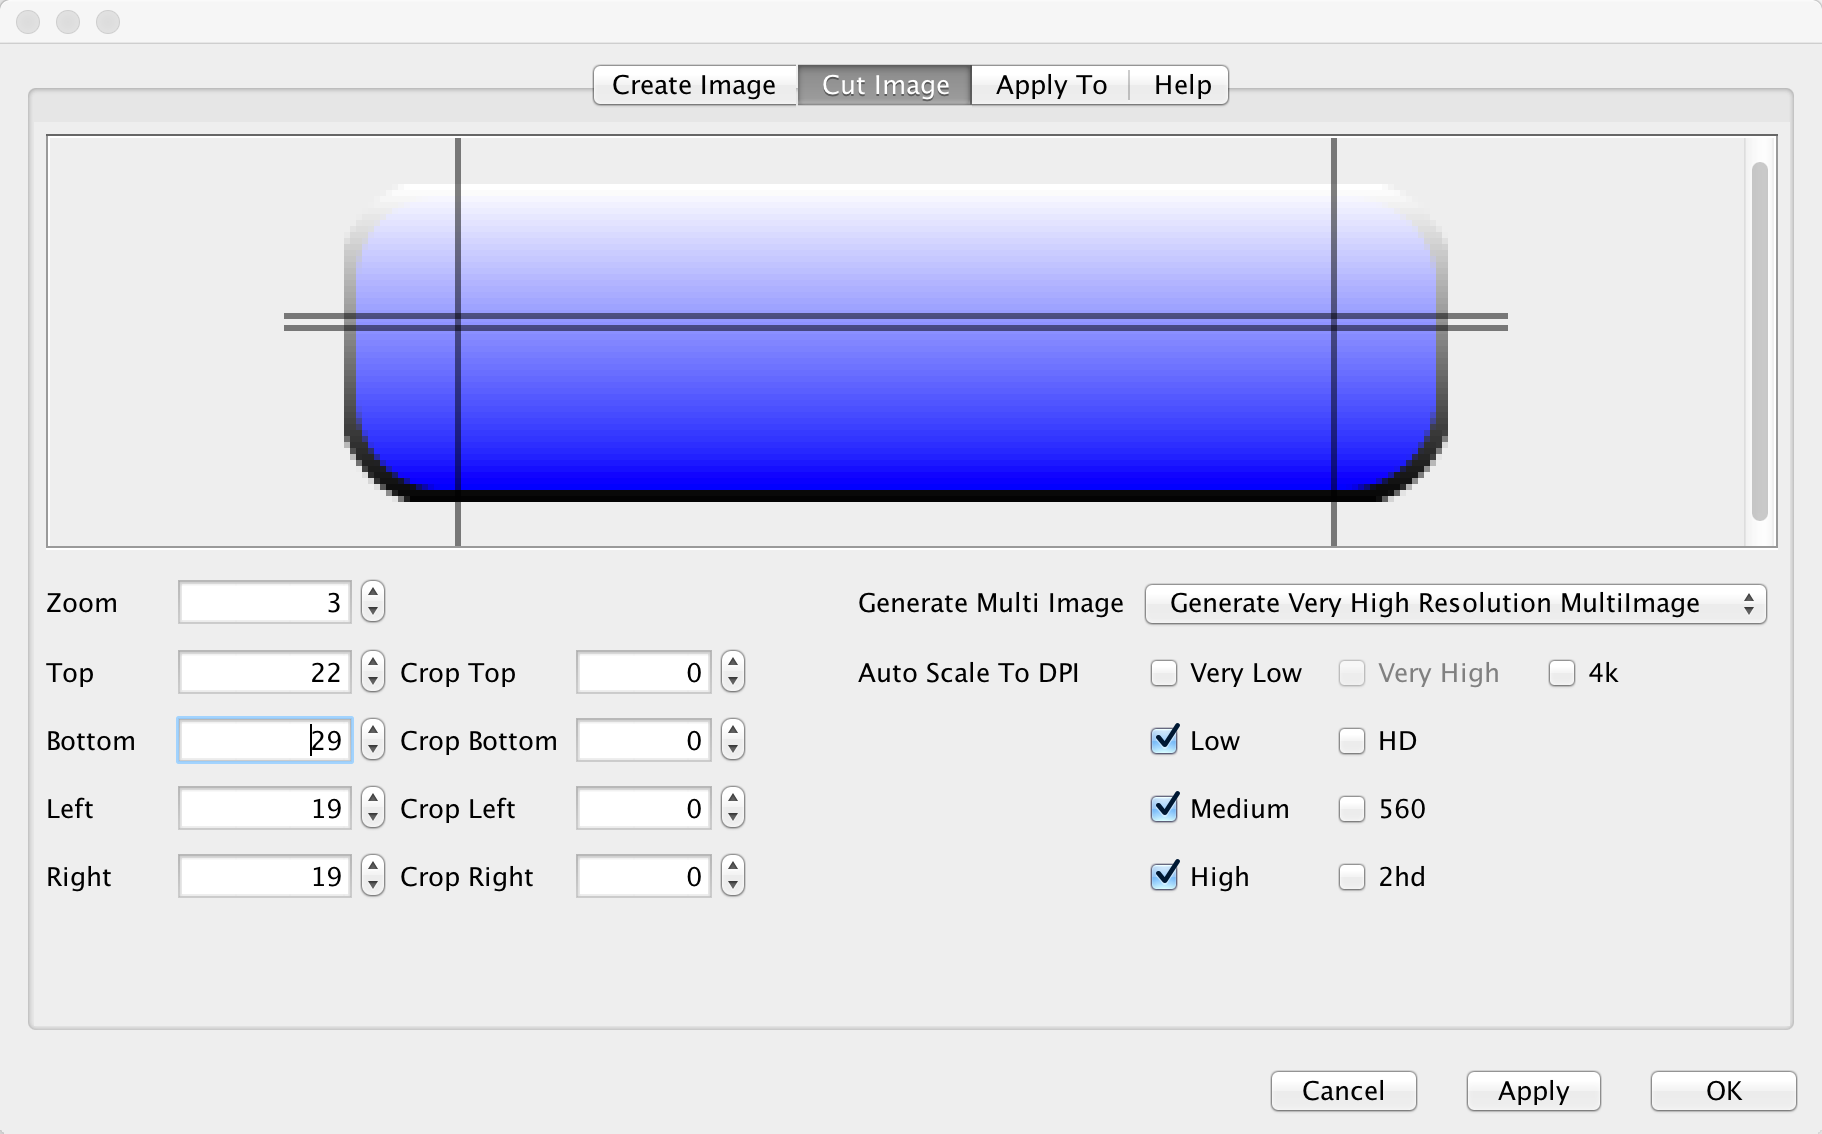The image size is (1822, 1134).
Task: Switch to the Create Image tab
Action: [694, 85]
